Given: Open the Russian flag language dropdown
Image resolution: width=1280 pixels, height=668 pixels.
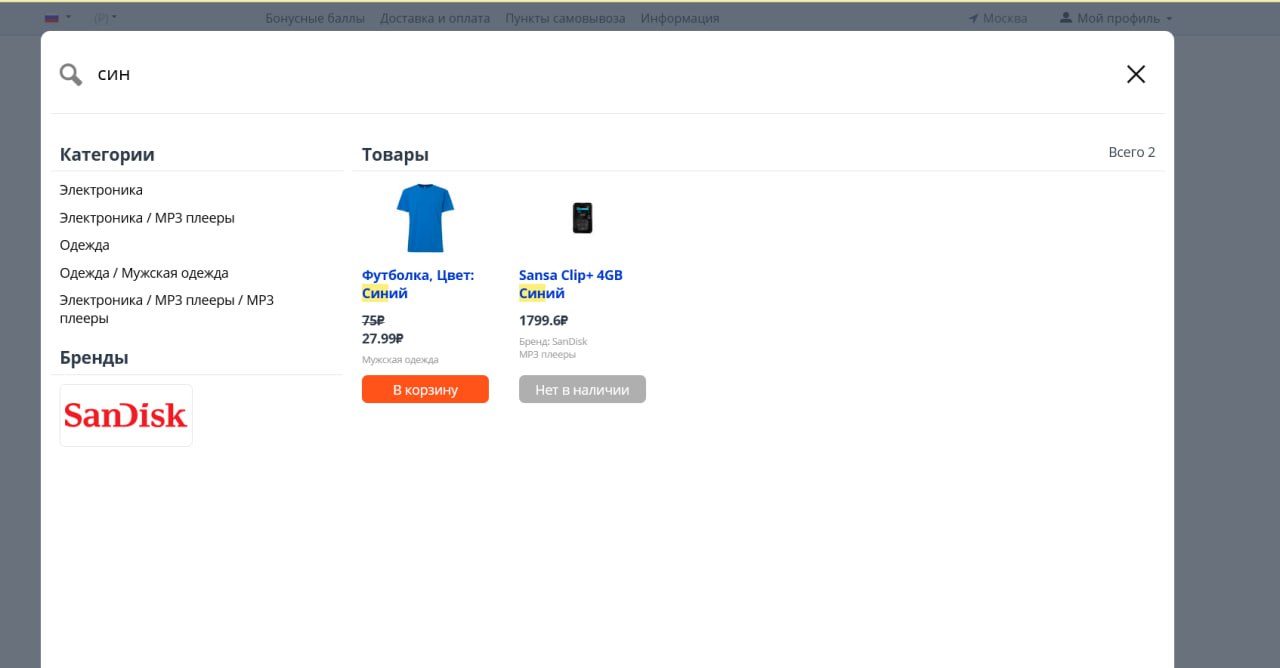Looking at the screenshot, I should click(x=58, y=18).
